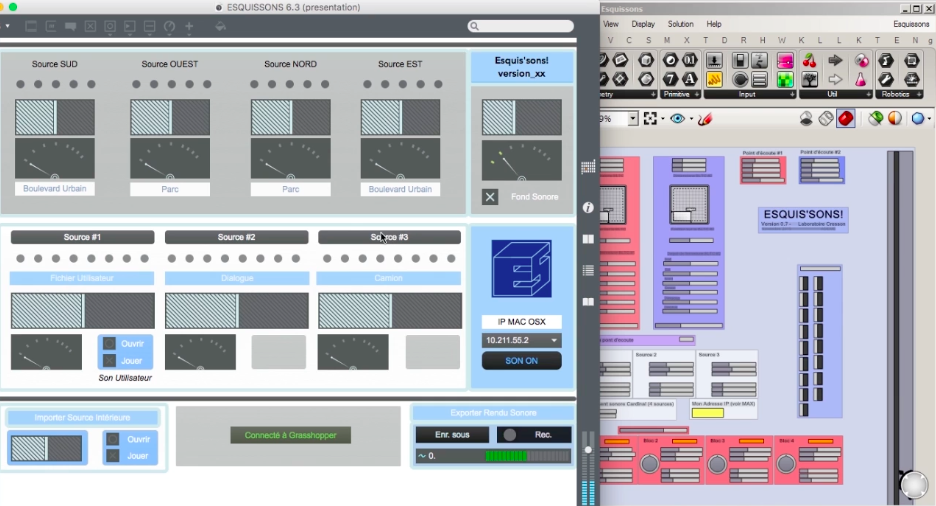Screen dimensions: 936x506
Task: Click the message box icon in Max toolbar
Action: [x=51, y=27]
